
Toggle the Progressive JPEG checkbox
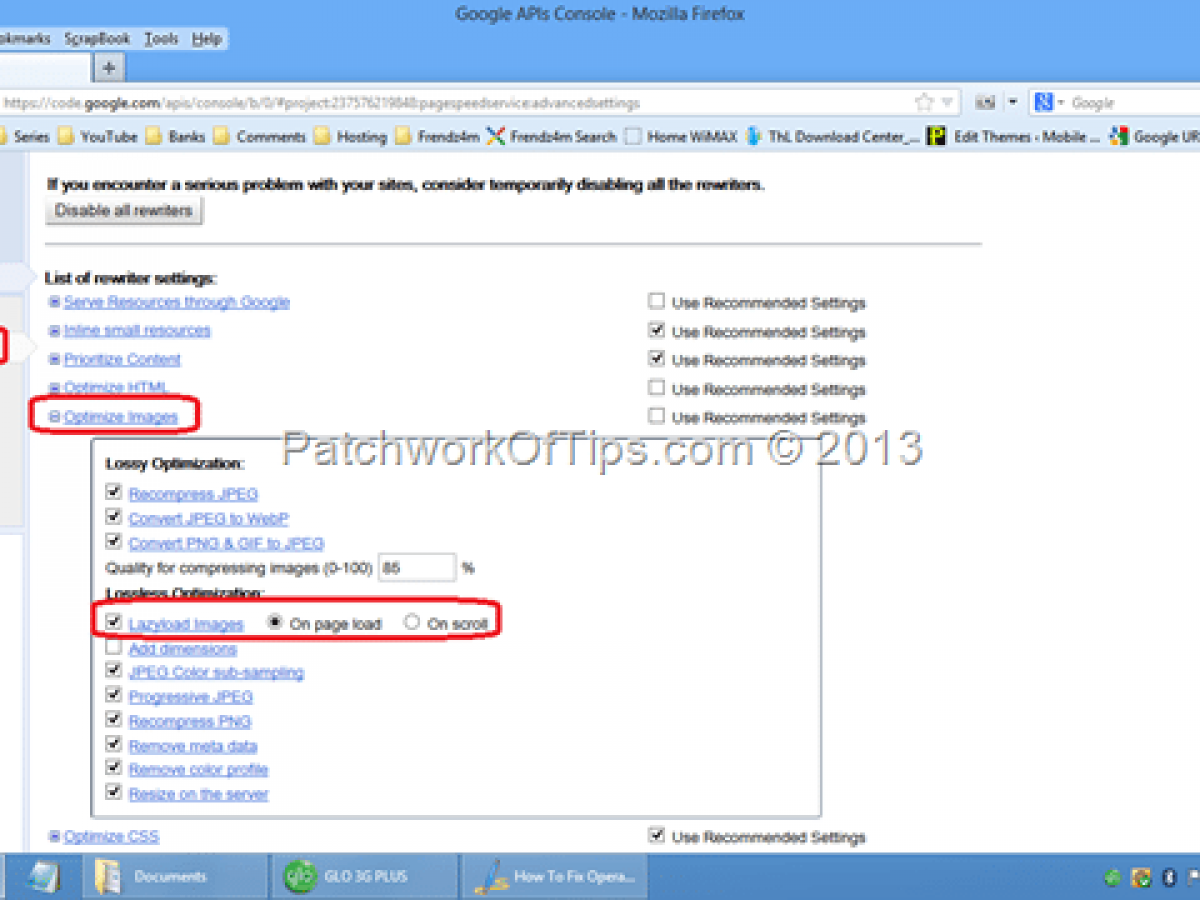113,696
